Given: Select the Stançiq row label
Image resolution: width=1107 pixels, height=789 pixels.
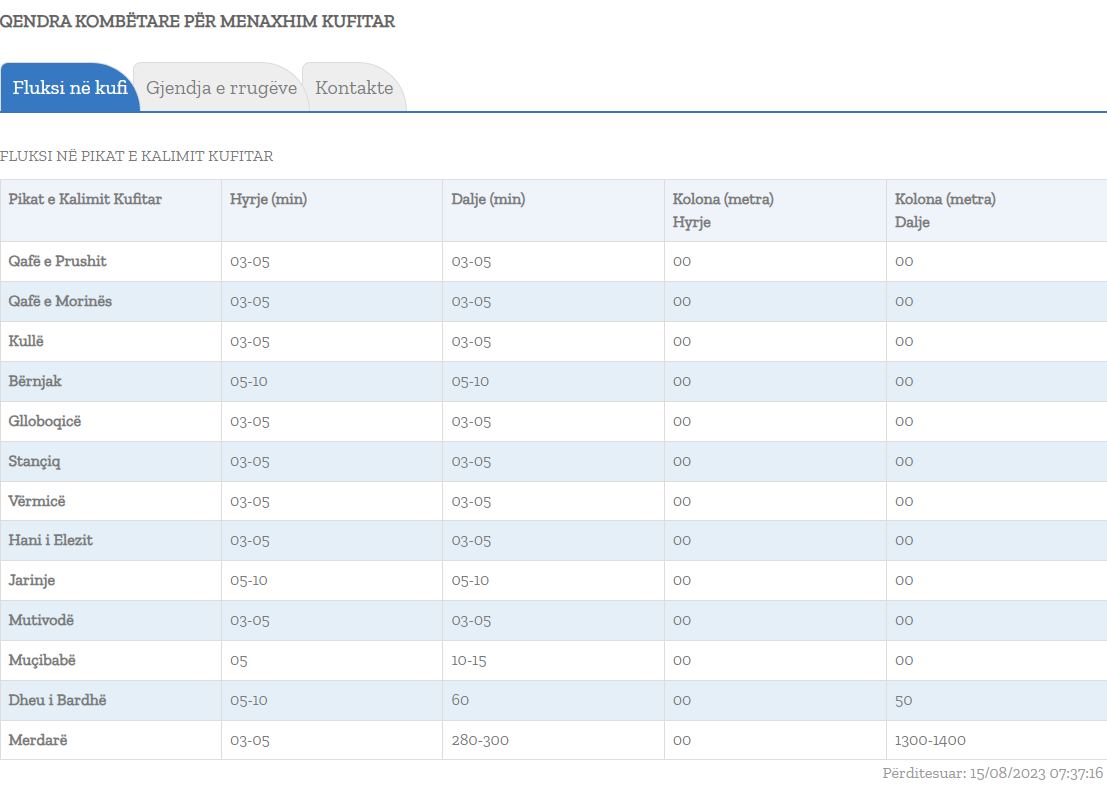Looking at the screenshot, I should coord(35,461).
